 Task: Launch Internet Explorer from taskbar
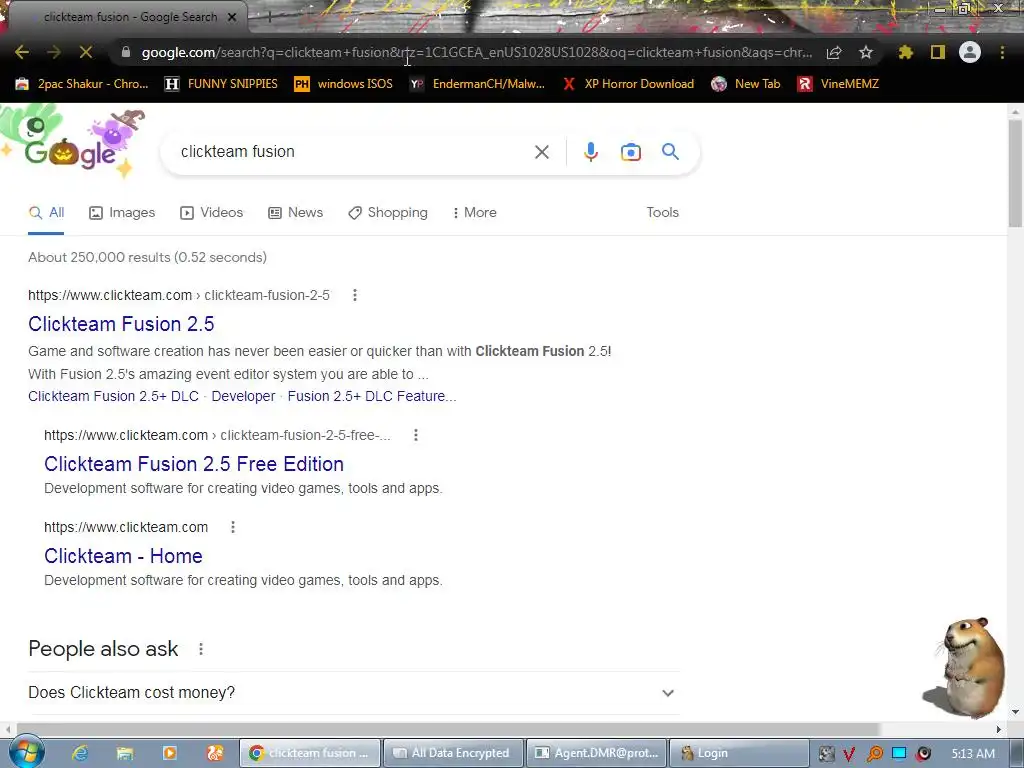(x=80, y=753)
